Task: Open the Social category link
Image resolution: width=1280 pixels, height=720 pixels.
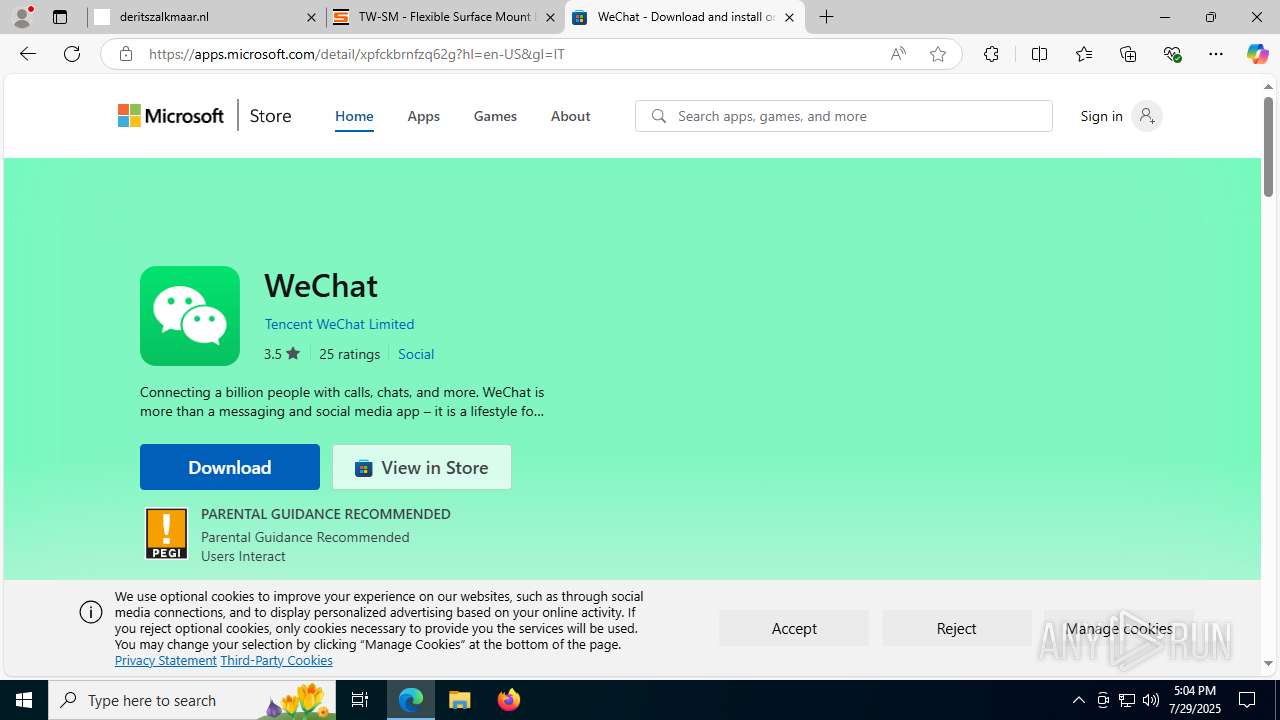Action: click(x=416, y=354)
